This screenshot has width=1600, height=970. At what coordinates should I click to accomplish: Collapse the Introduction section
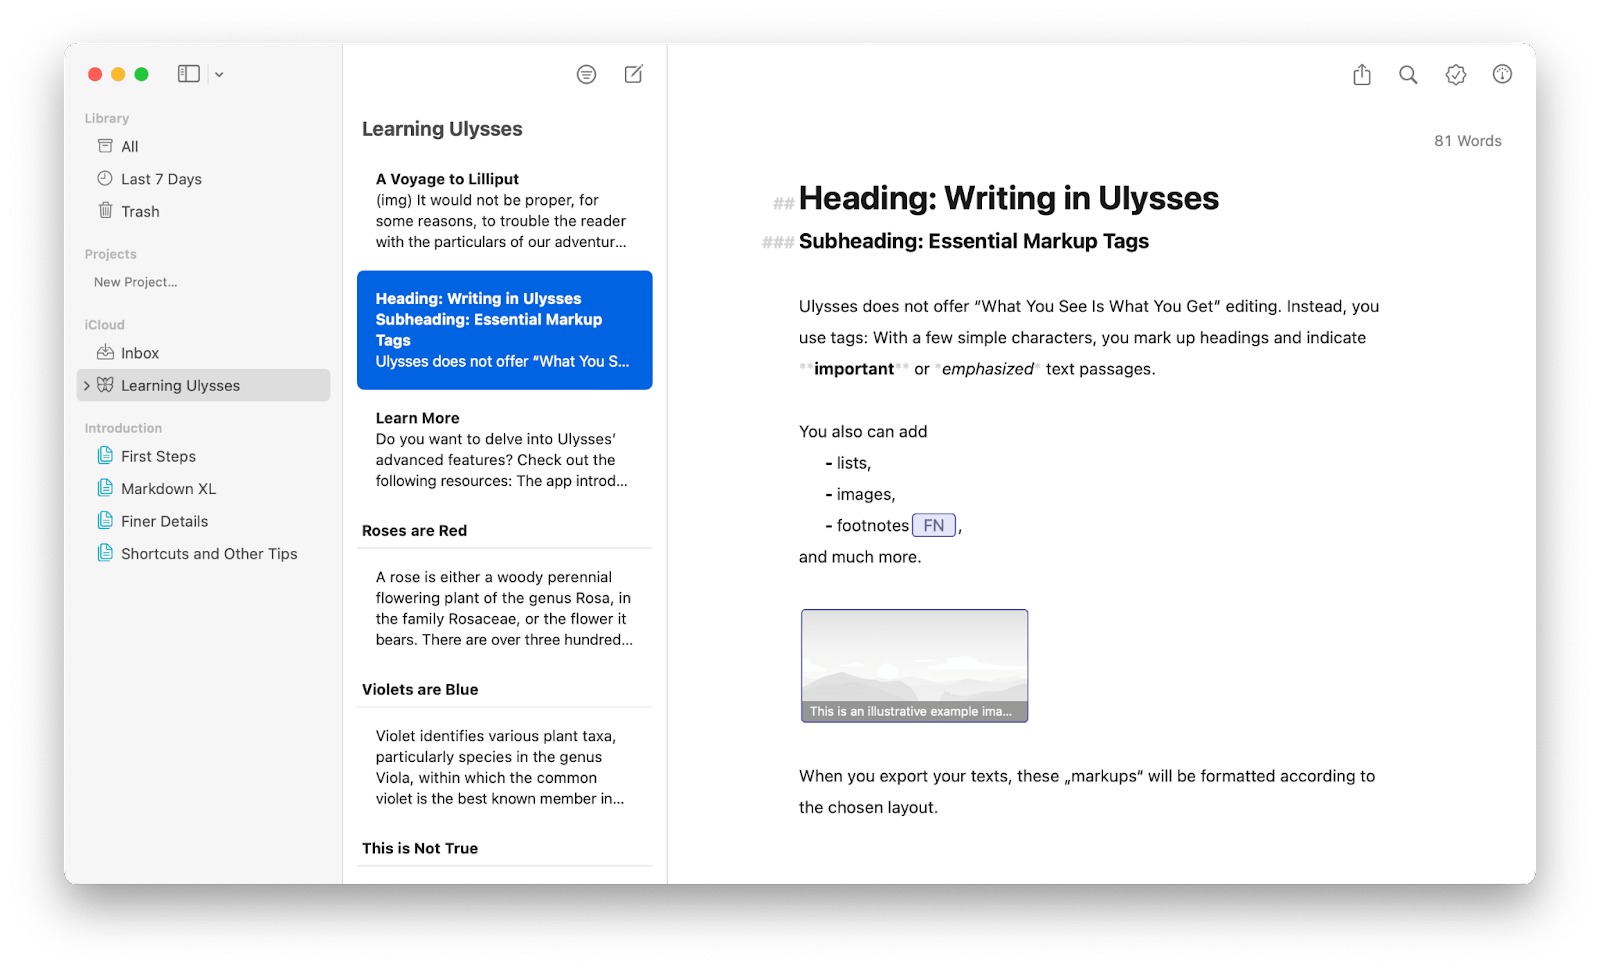pyautogui.click(x=122, y=427)
